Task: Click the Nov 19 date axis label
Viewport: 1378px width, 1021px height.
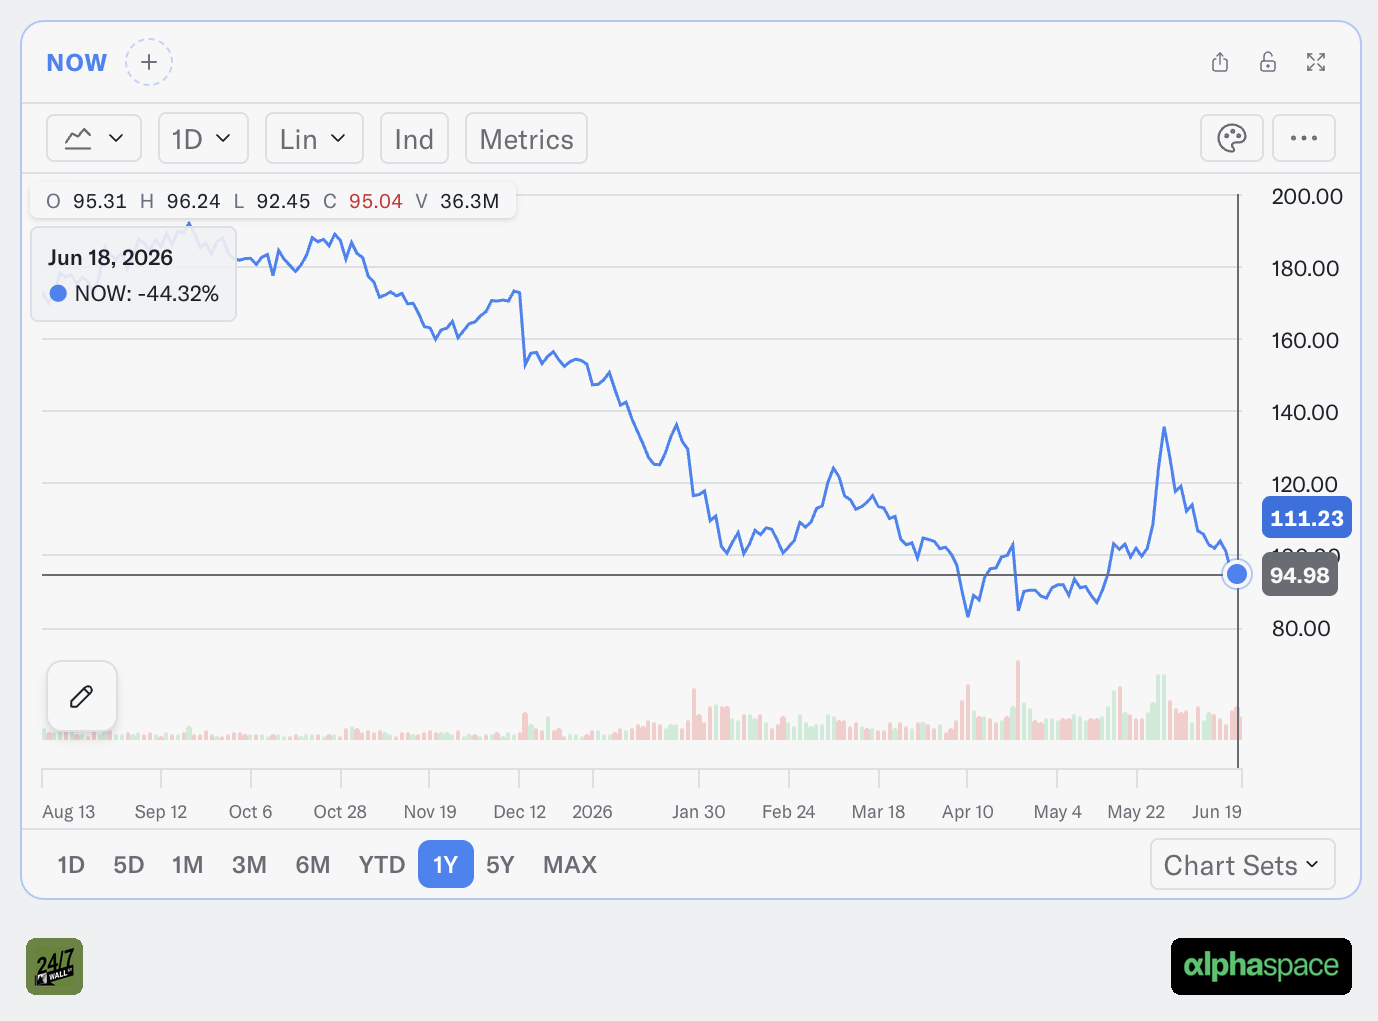Action: pyautogui.click(x=430, y=812)
